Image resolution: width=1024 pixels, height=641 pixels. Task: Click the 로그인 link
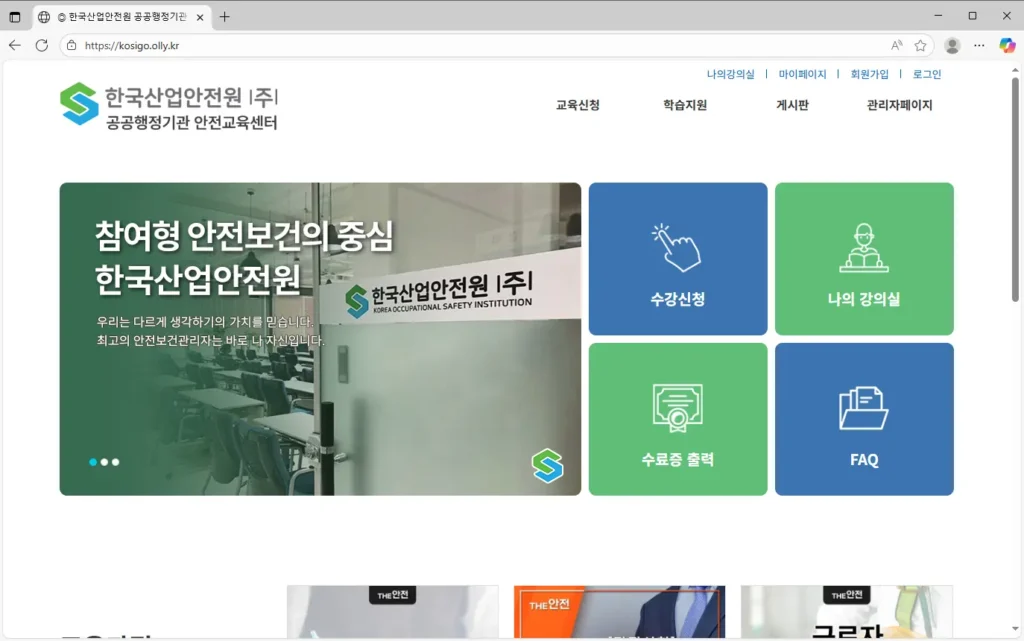926,74
